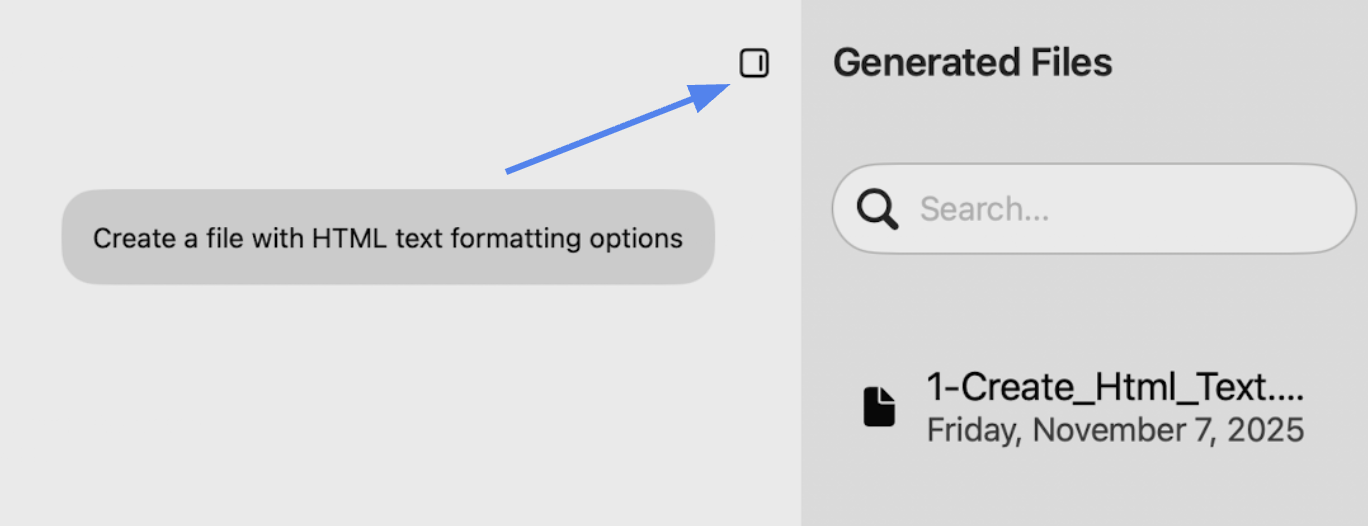Select the Friday, November 7, 2025 date line

pos(1115,430)
